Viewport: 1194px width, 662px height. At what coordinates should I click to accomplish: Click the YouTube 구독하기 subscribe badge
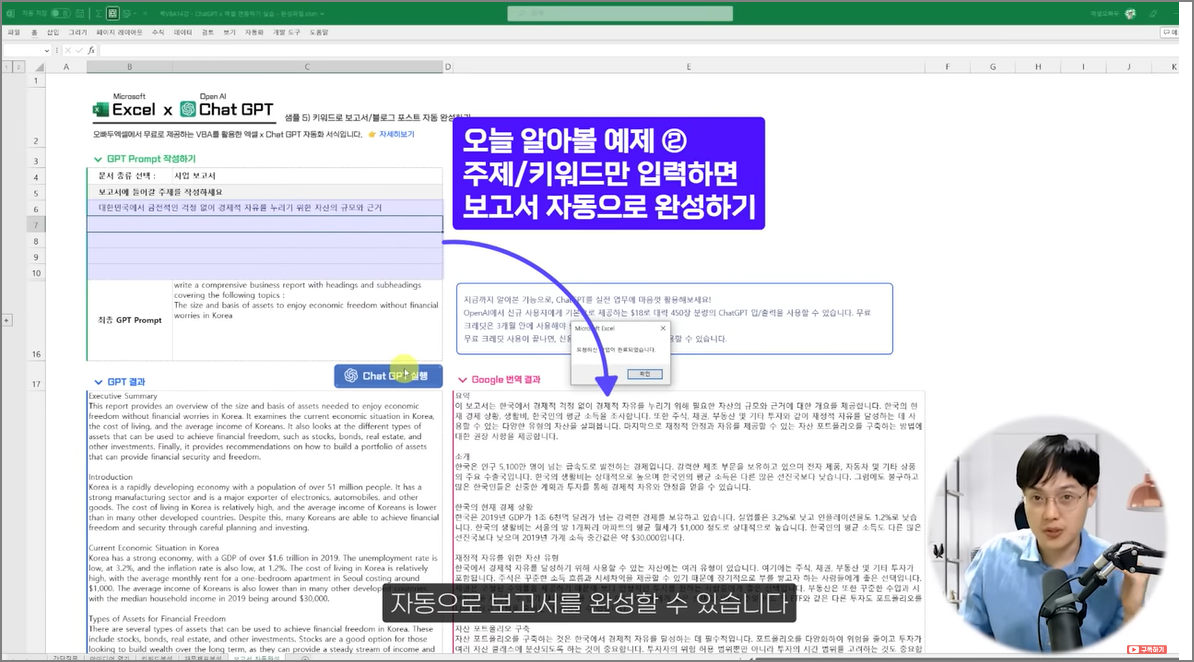click(1147, 649)
